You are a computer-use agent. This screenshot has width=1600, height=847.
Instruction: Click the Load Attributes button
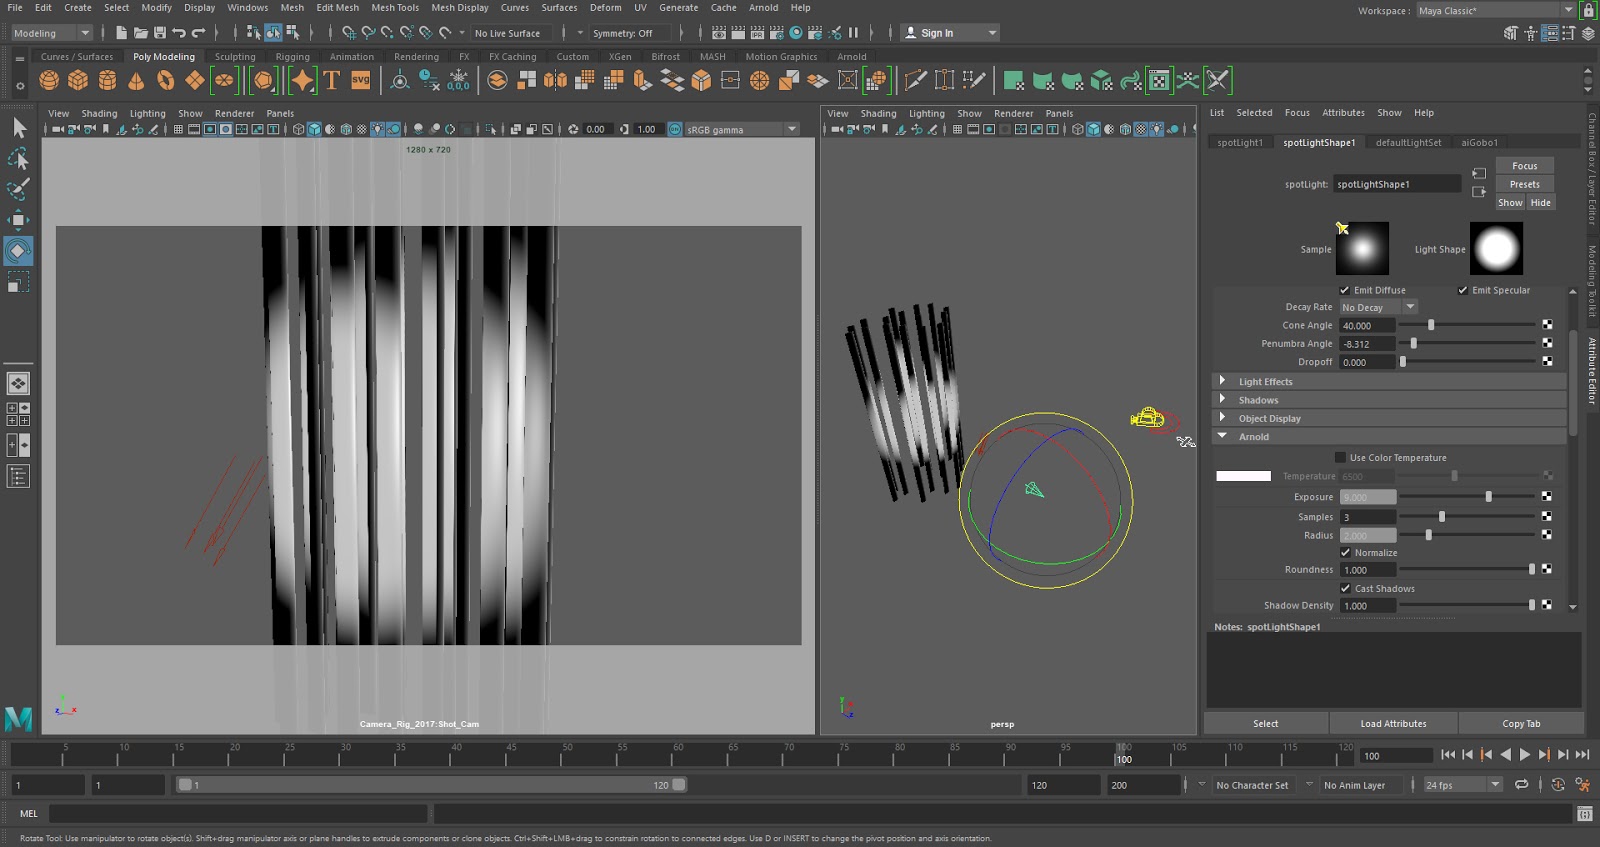click(x=1393, y=724)
